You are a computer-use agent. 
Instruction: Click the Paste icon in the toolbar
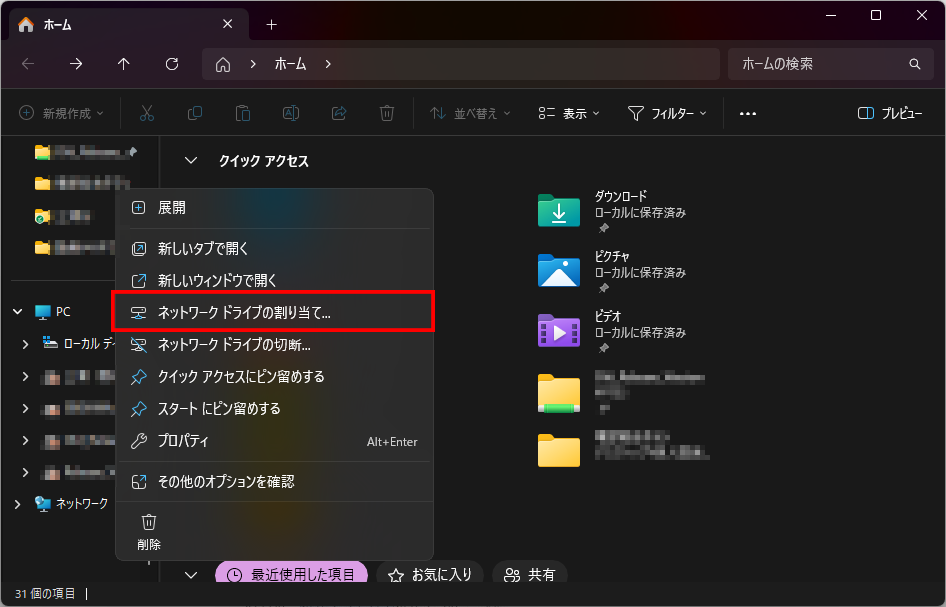242,113
